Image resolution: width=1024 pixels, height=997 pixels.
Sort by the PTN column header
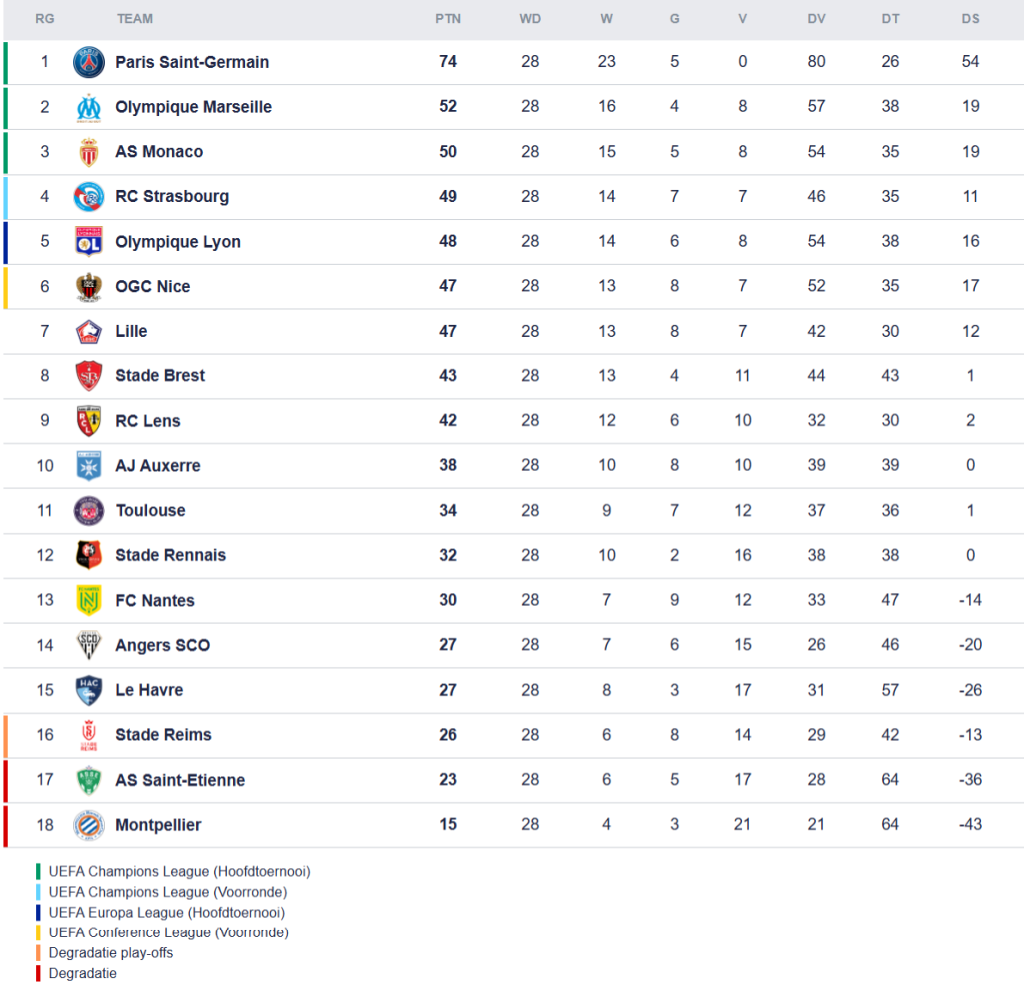point(447,19)
